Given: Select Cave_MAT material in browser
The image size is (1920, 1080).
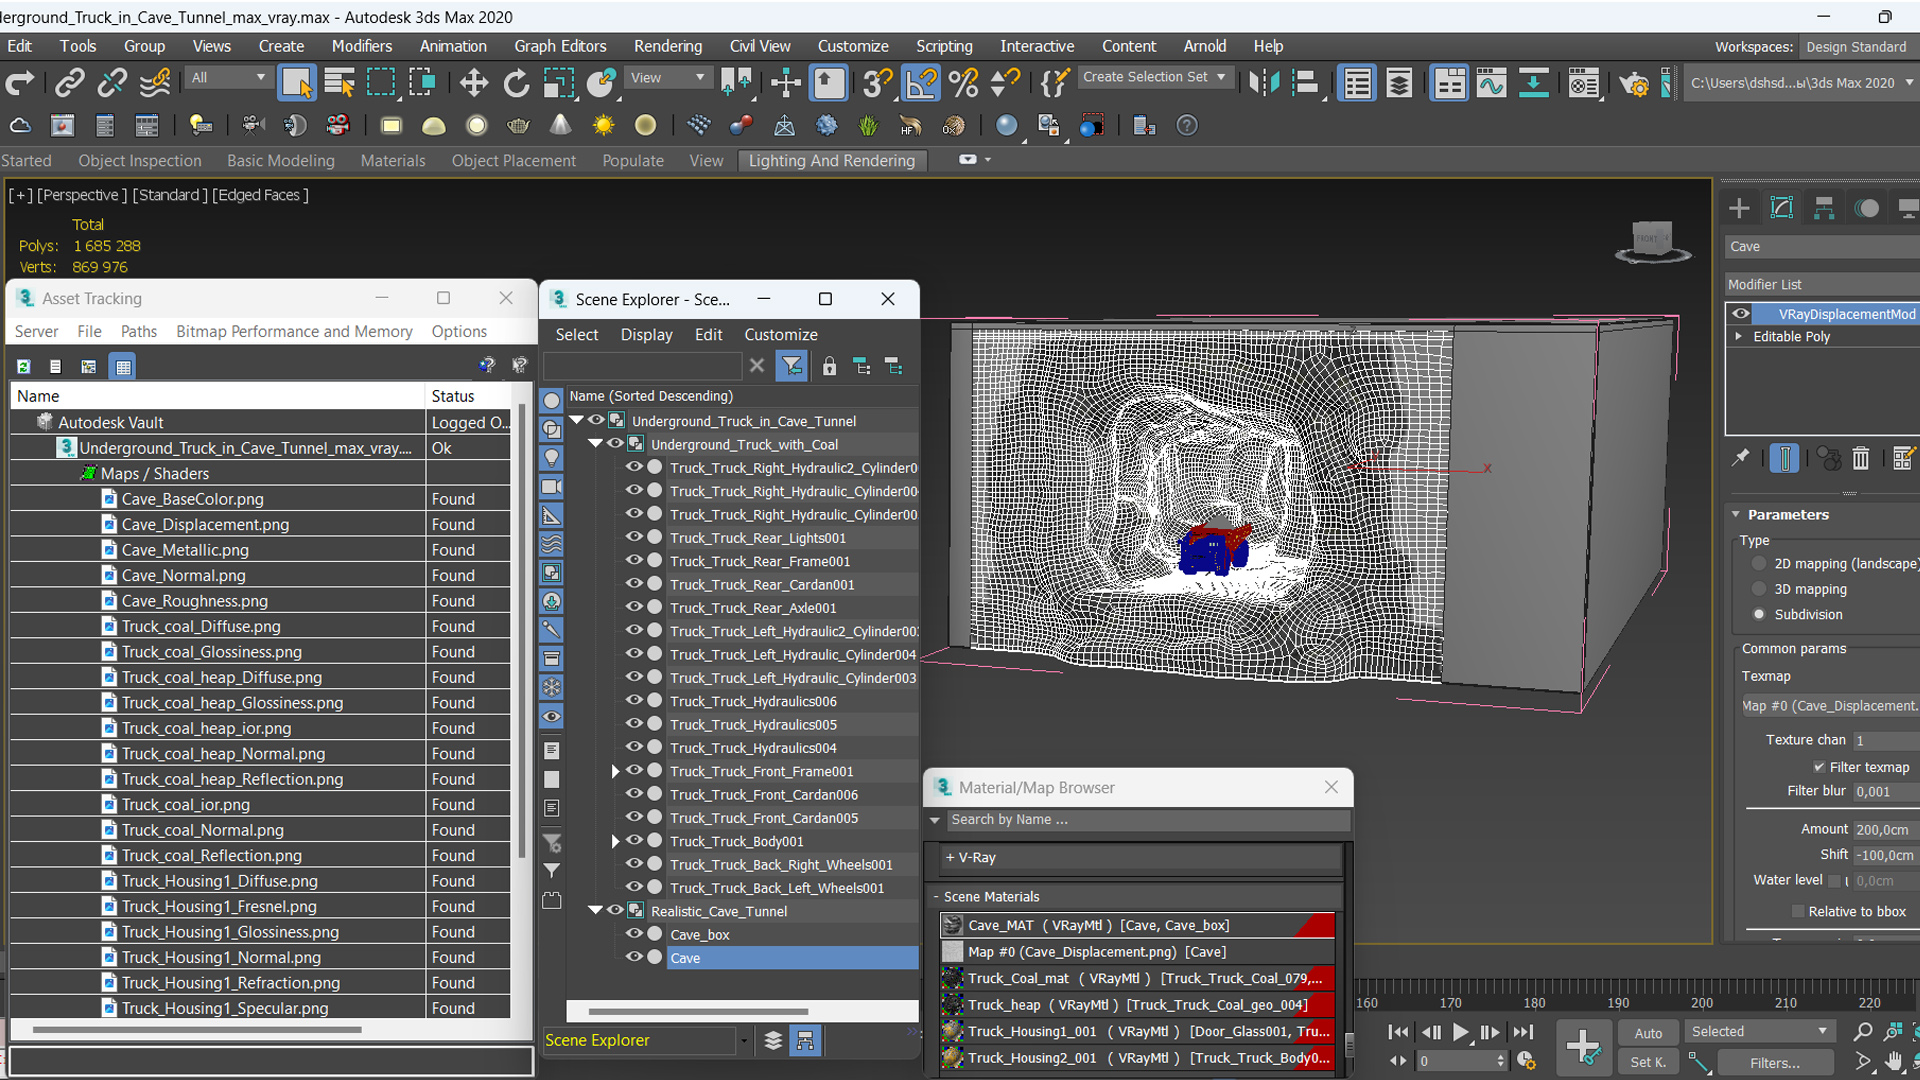Looking at the screenshot, I should point(1137,925).
